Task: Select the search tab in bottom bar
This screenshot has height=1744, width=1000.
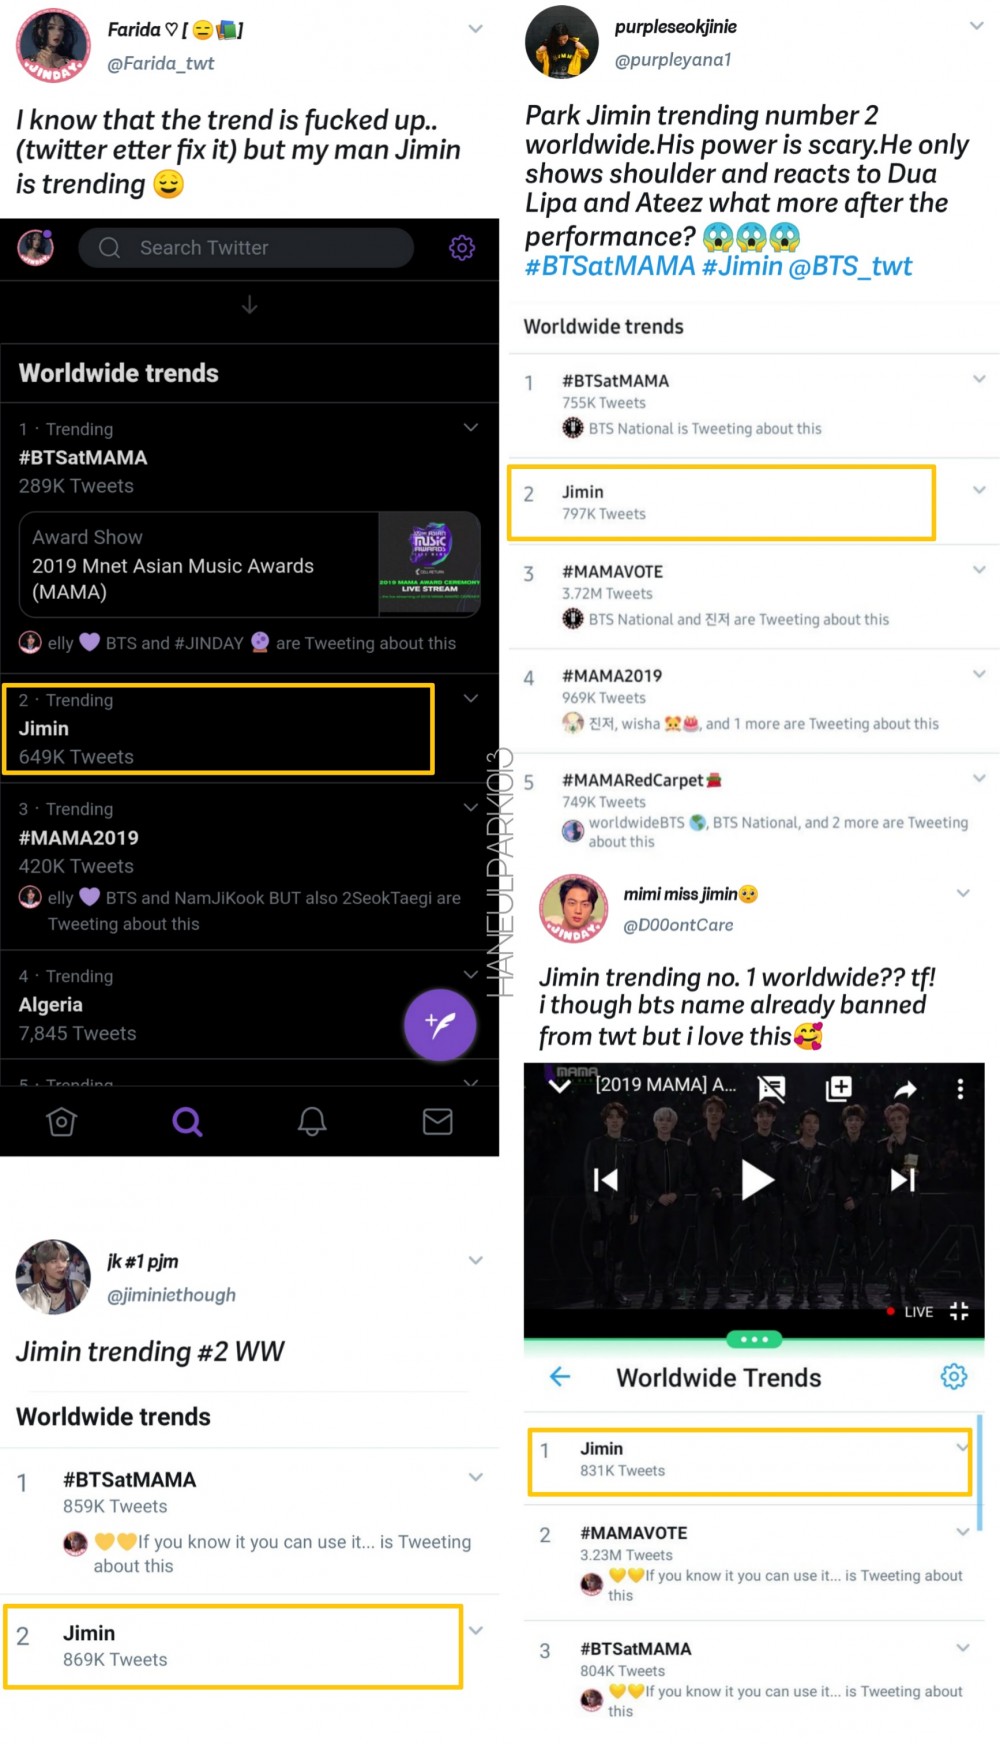Action: (187, 1121)
